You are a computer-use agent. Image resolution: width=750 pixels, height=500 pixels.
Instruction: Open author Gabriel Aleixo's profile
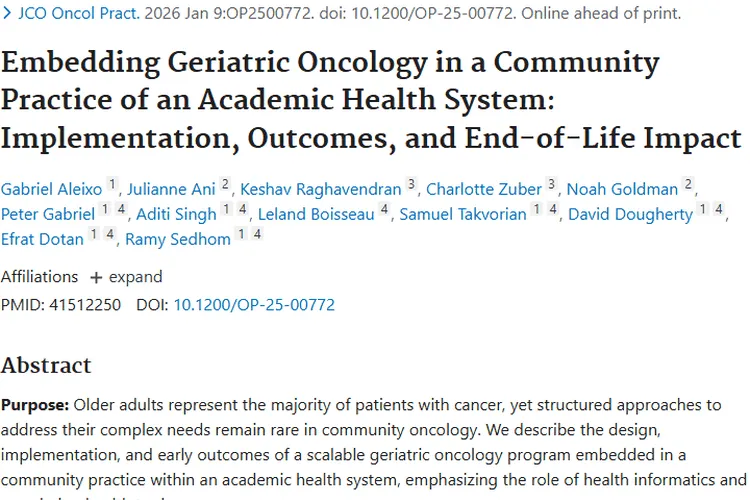point(51,189)
